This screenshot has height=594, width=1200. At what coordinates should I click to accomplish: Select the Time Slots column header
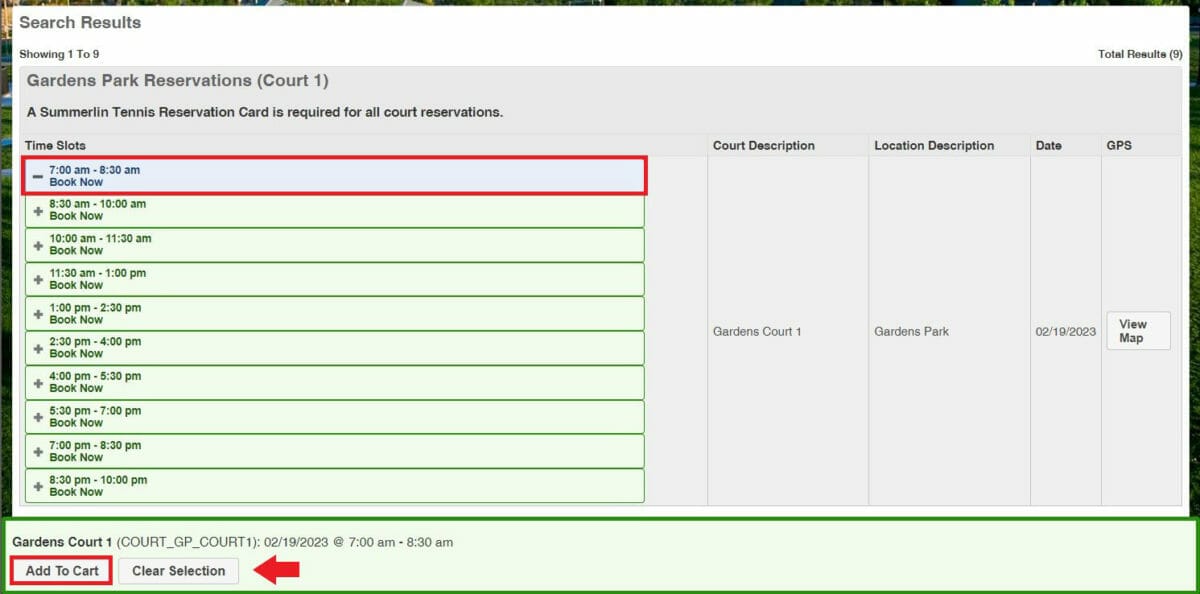pyautogui.click(x=55, y=146)
